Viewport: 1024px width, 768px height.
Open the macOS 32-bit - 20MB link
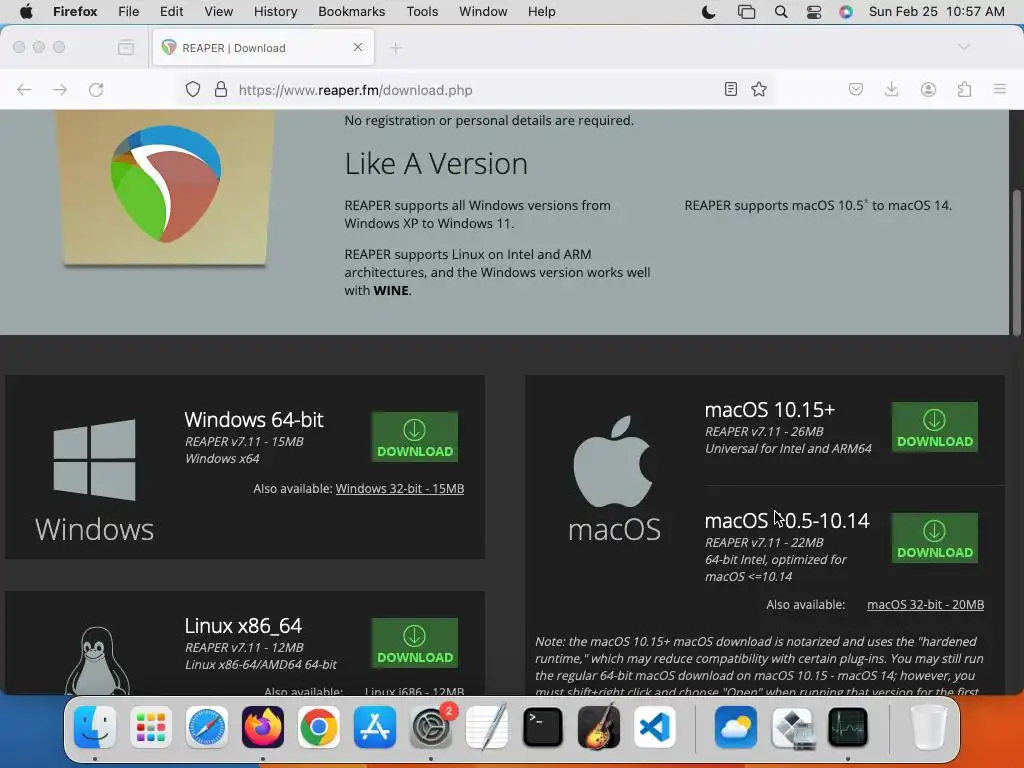coord(925,605)
